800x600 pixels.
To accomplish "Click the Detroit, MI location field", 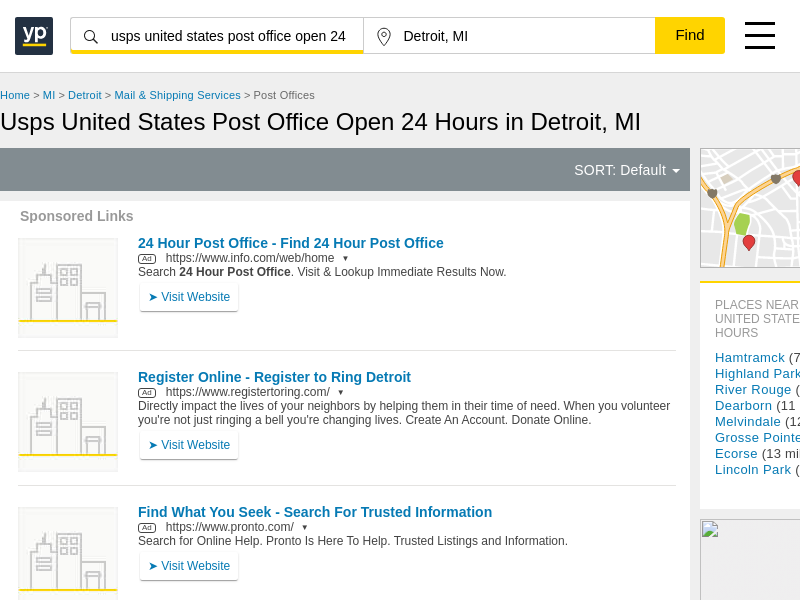I will pos(509,36).
